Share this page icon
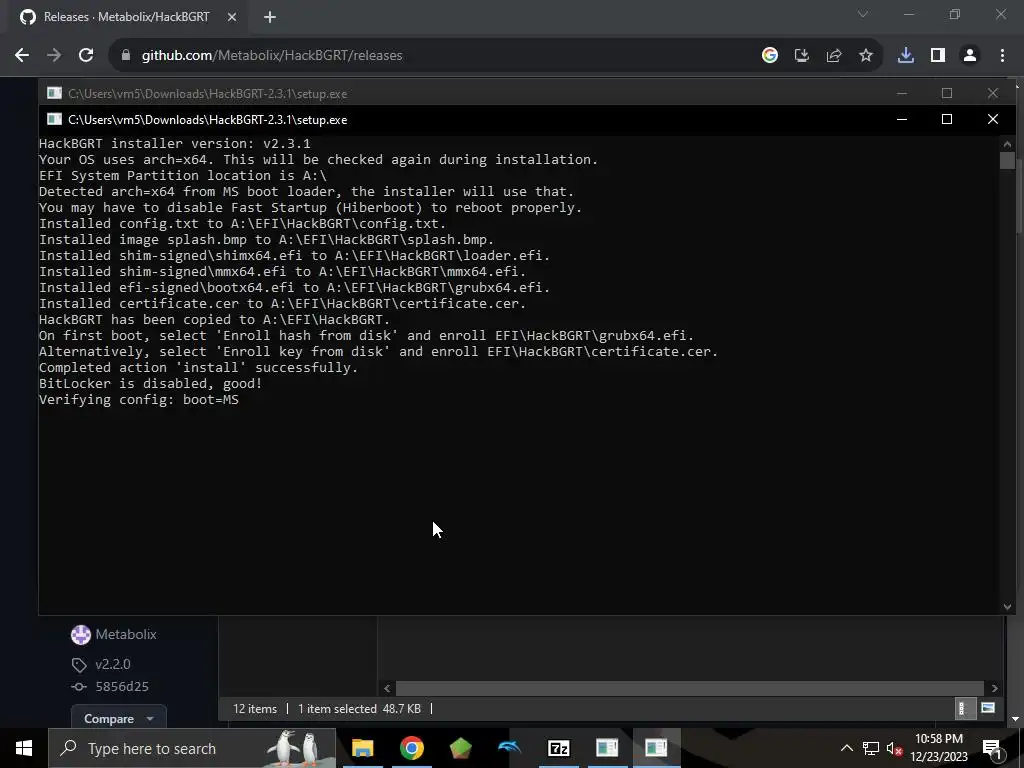1024x768 pixels. tap(834, 56)
